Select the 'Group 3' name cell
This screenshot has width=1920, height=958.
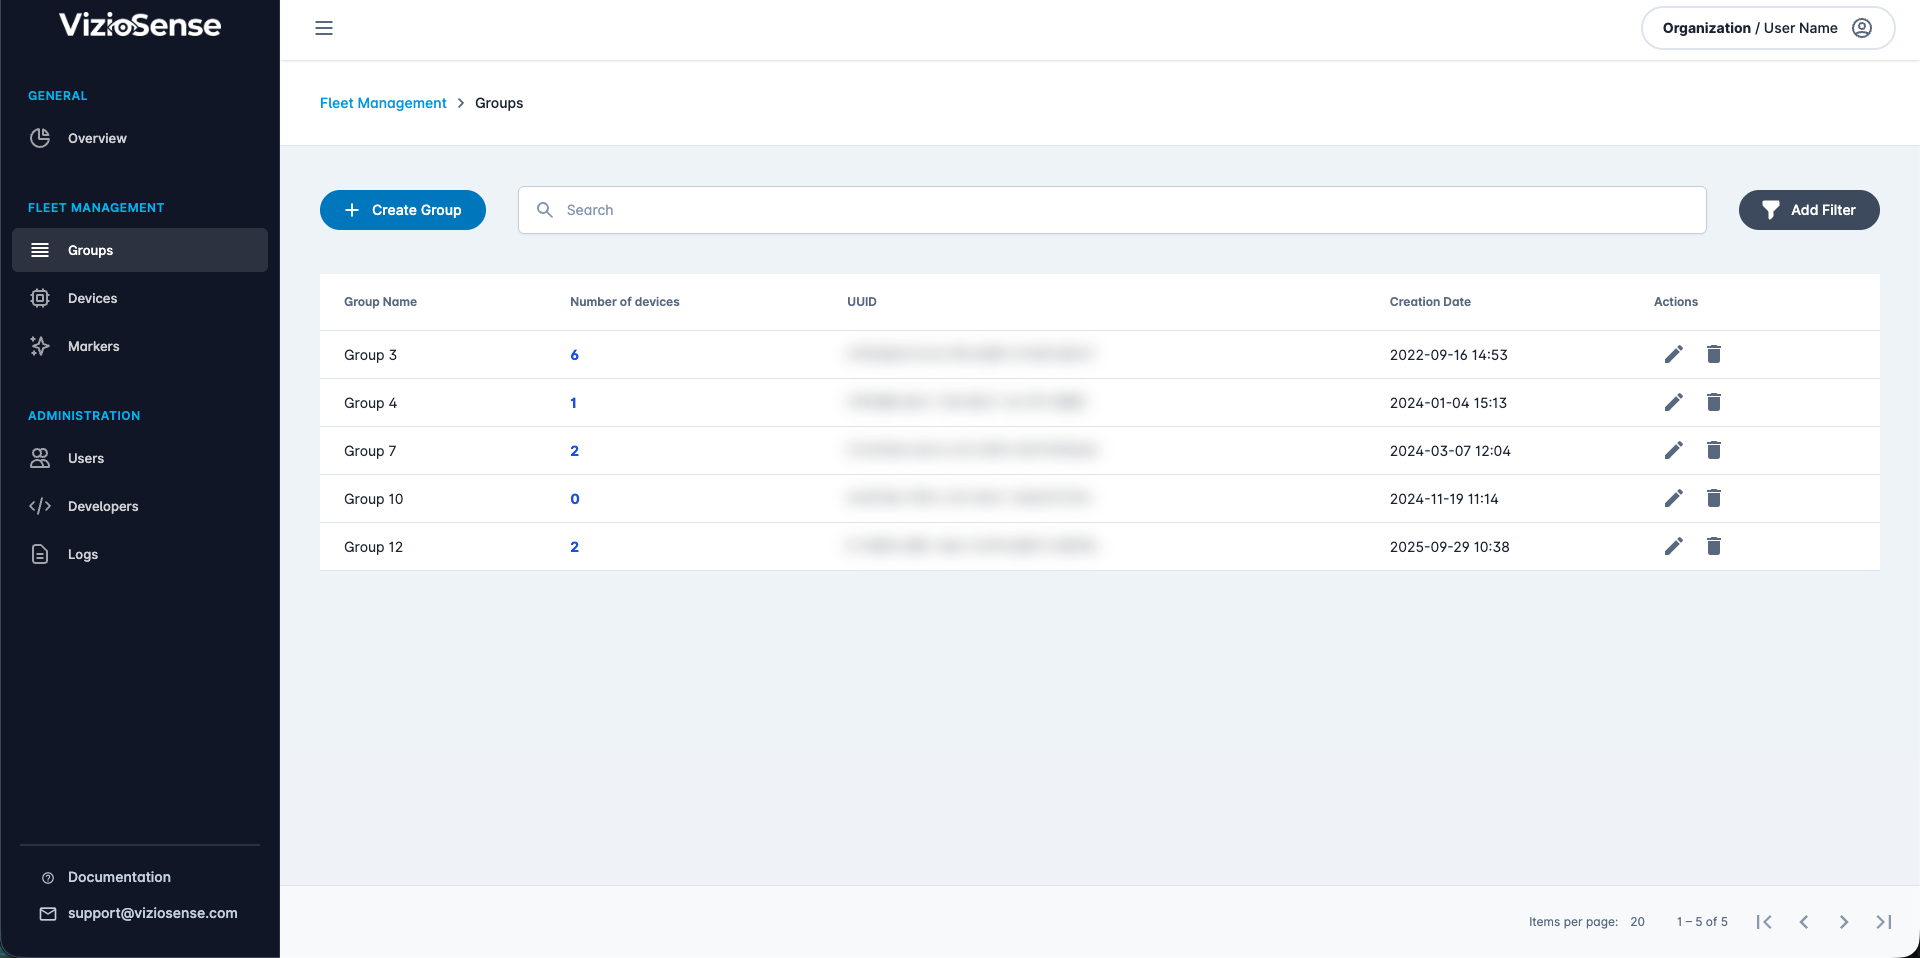click(x=370, y=355)
